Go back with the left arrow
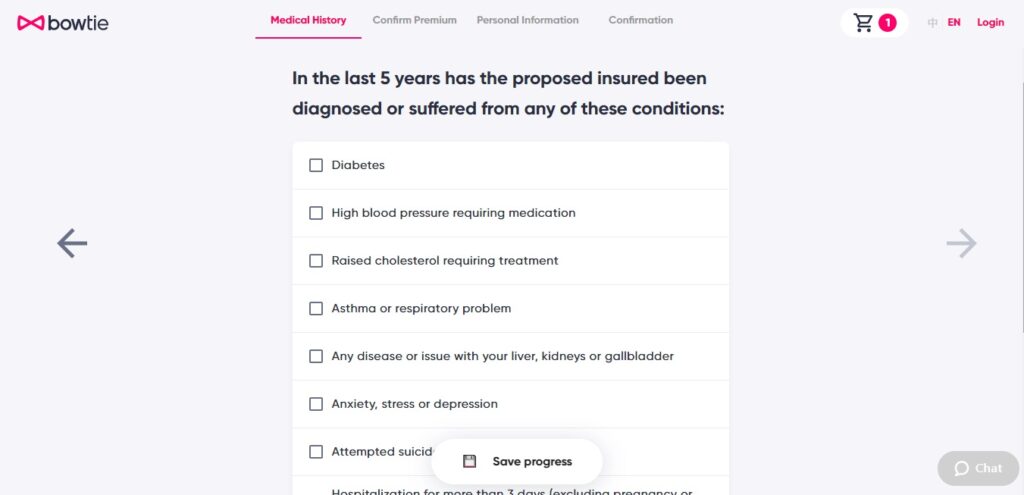This screenshot has width=1024, height=495. point(72,243)
